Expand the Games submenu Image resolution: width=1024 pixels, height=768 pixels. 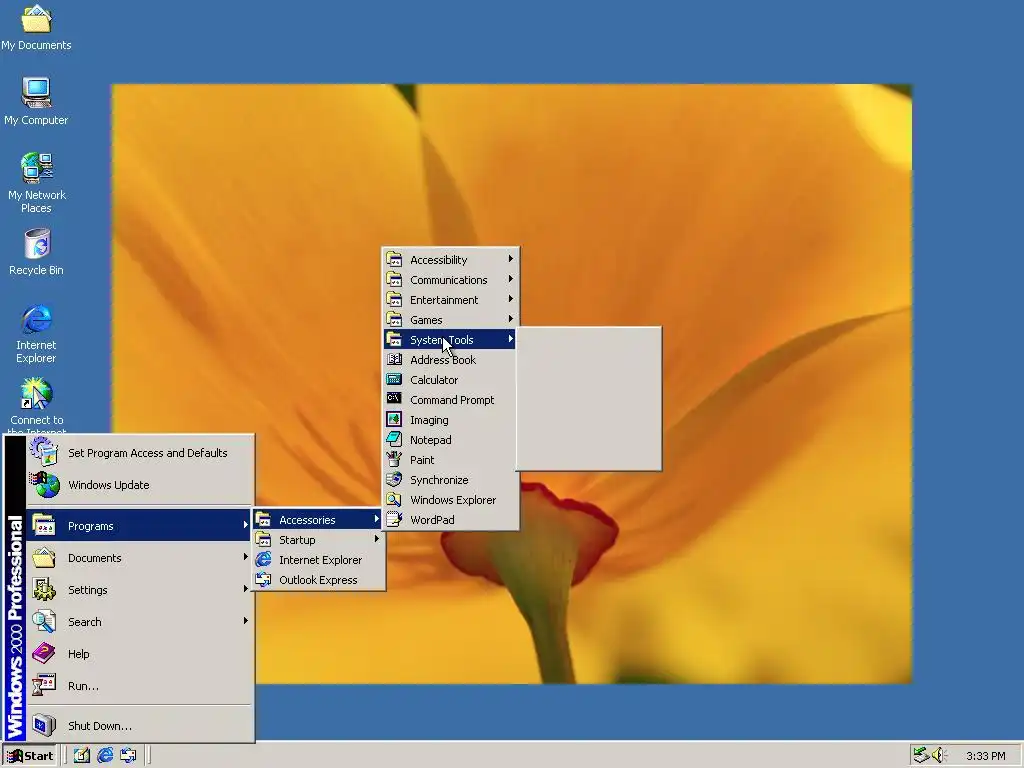click(x=451, y=320)
